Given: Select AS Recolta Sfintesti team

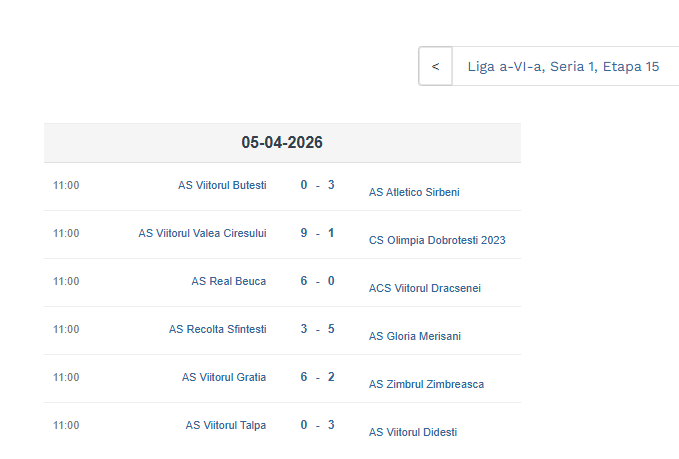Looking at the screenshot, I should [217, 329].
